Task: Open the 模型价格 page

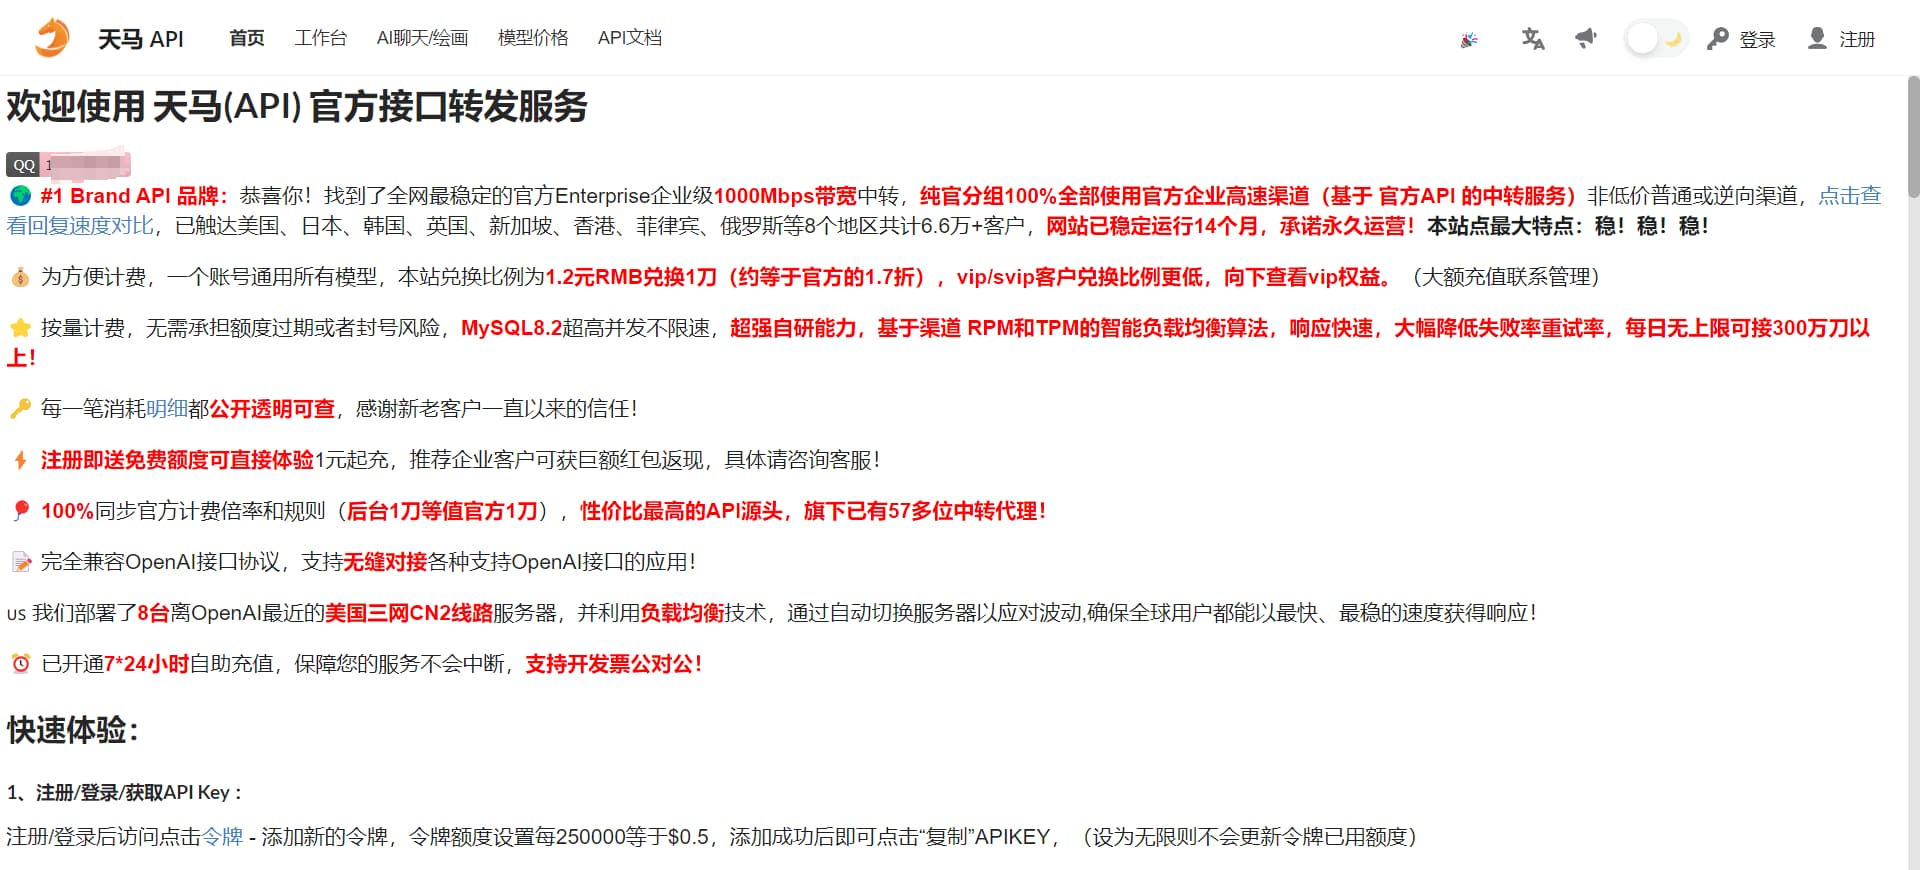Action: point(532,38)
